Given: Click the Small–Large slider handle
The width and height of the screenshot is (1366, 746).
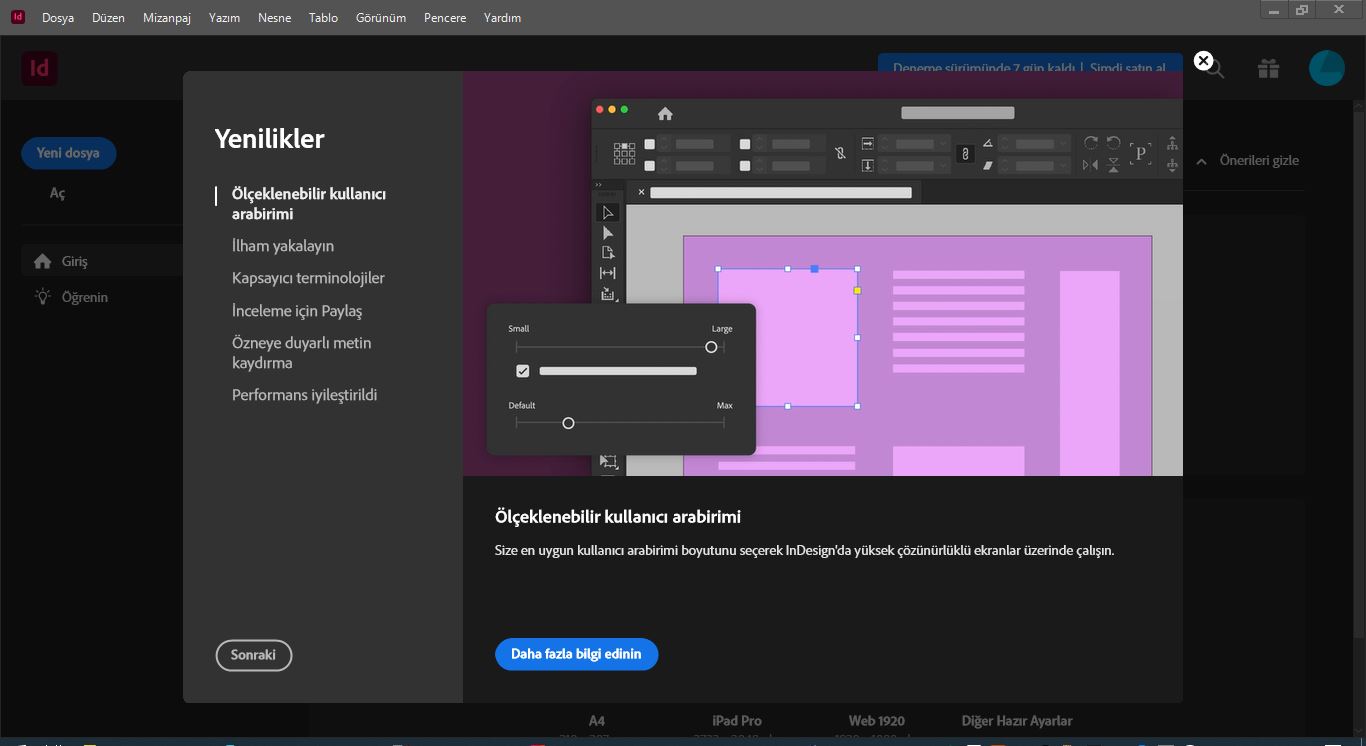Looking at the screenshot, I should (x=711, y=347).
